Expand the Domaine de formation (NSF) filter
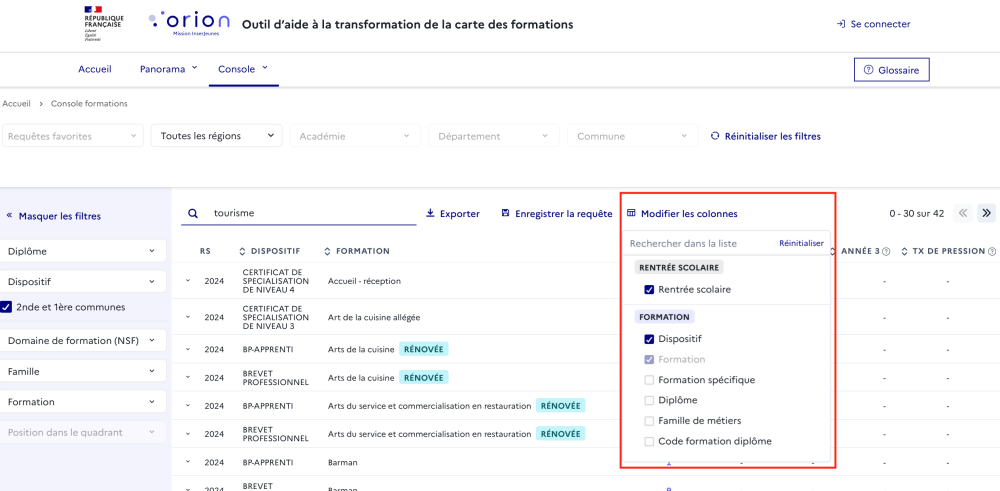The height and width of the screenshot is (491, 1000). (84, 341)
